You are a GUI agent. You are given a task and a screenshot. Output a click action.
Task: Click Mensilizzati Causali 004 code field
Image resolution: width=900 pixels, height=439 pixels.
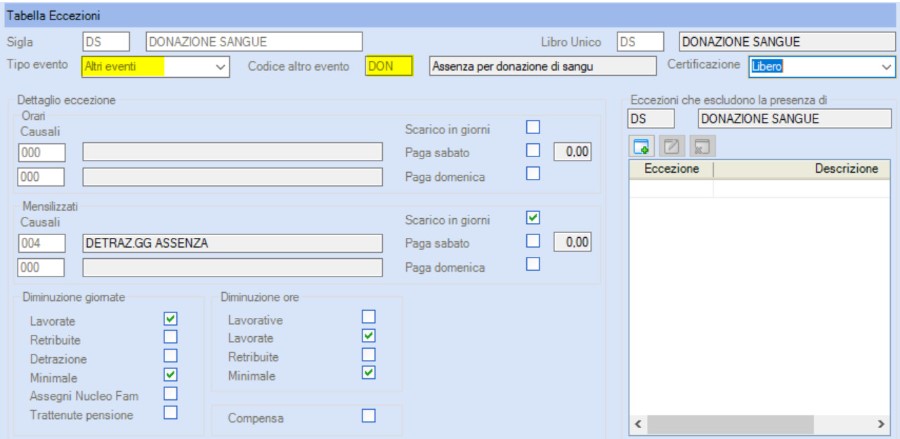click(x=41, y=243)
